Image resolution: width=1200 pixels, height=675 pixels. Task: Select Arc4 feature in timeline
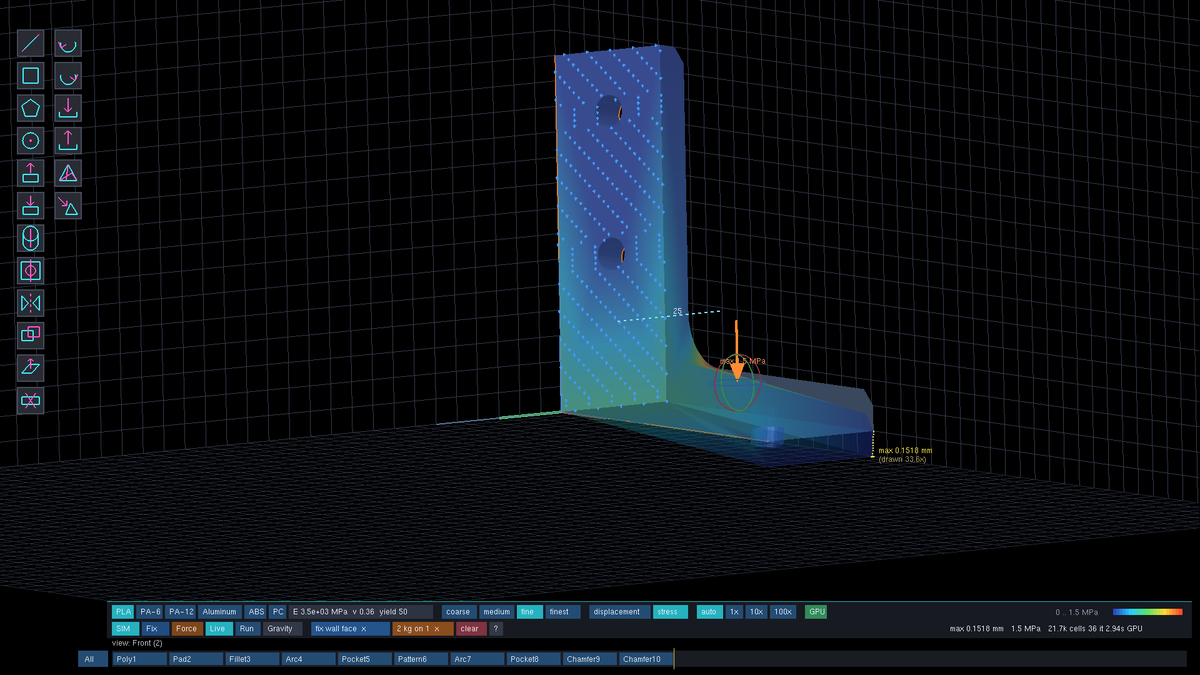point(307,659)
